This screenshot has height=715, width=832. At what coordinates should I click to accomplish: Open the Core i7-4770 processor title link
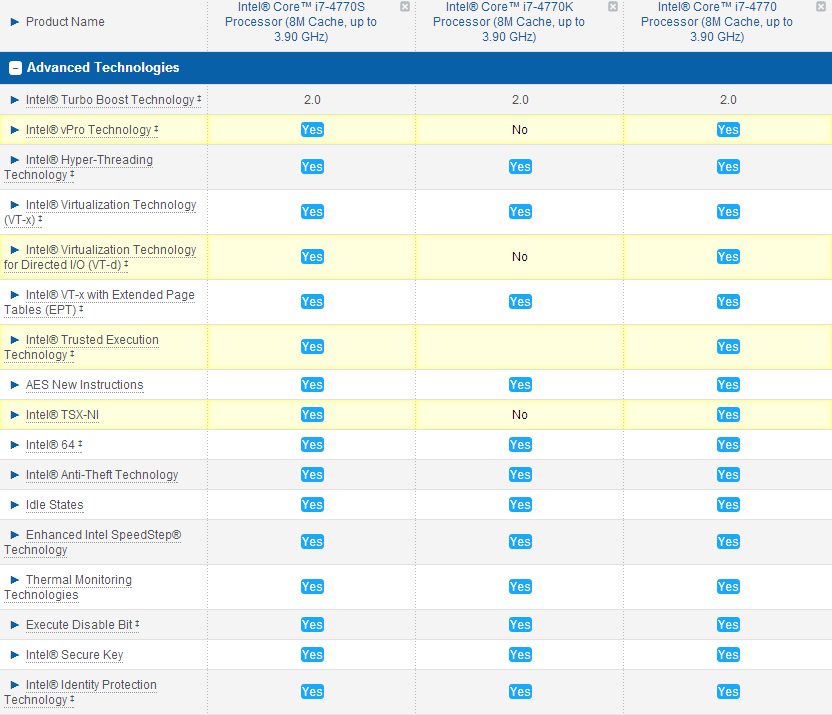tap(717, 22)
